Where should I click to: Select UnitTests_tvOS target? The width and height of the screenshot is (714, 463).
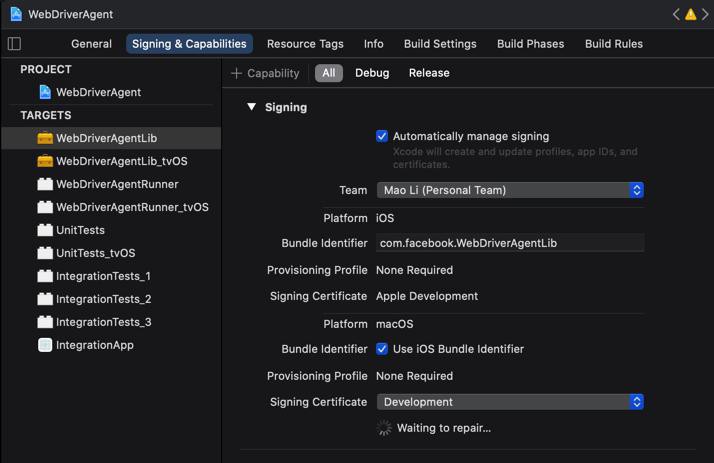(112, 253)
